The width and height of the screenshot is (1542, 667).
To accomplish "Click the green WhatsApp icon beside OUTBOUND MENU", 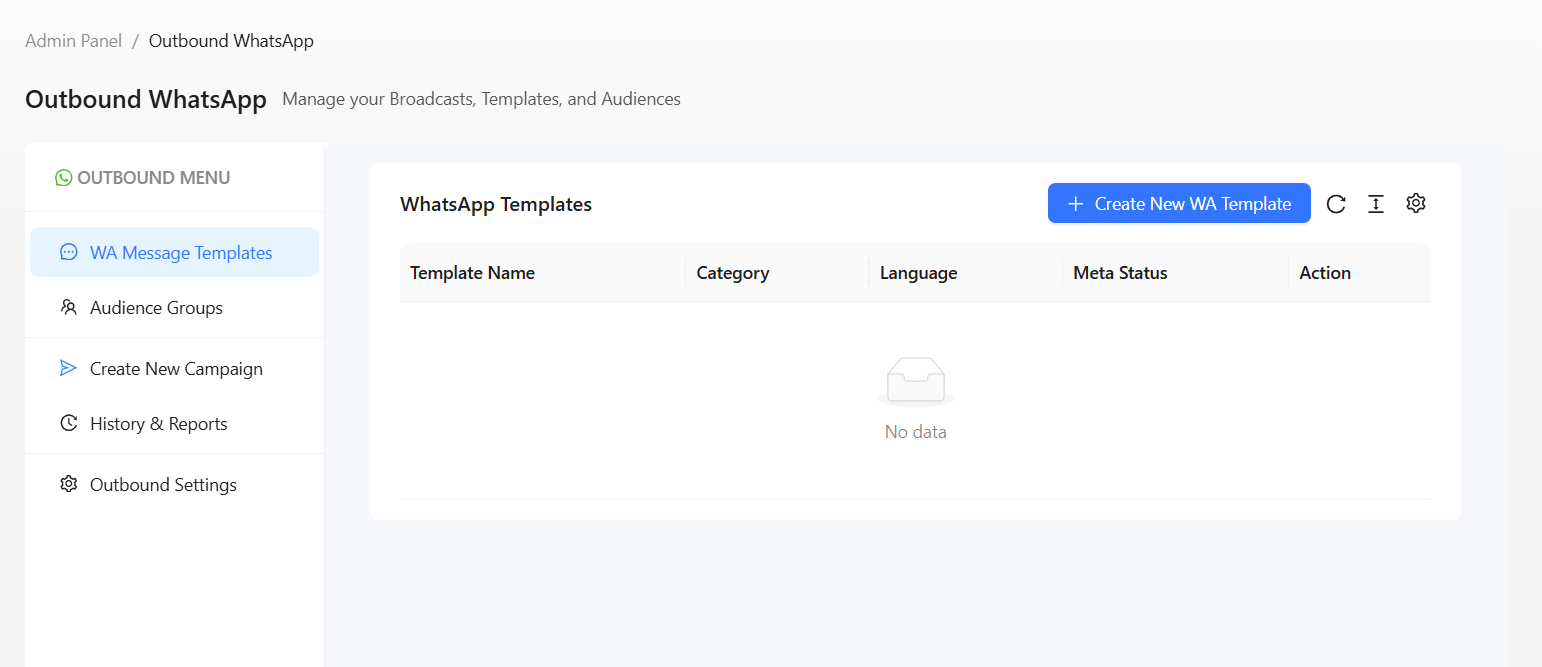I will 63,177.
